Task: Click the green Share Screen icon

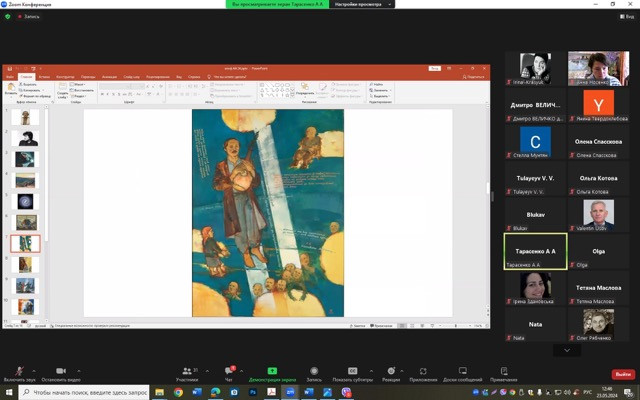Action: pos(272,371)
